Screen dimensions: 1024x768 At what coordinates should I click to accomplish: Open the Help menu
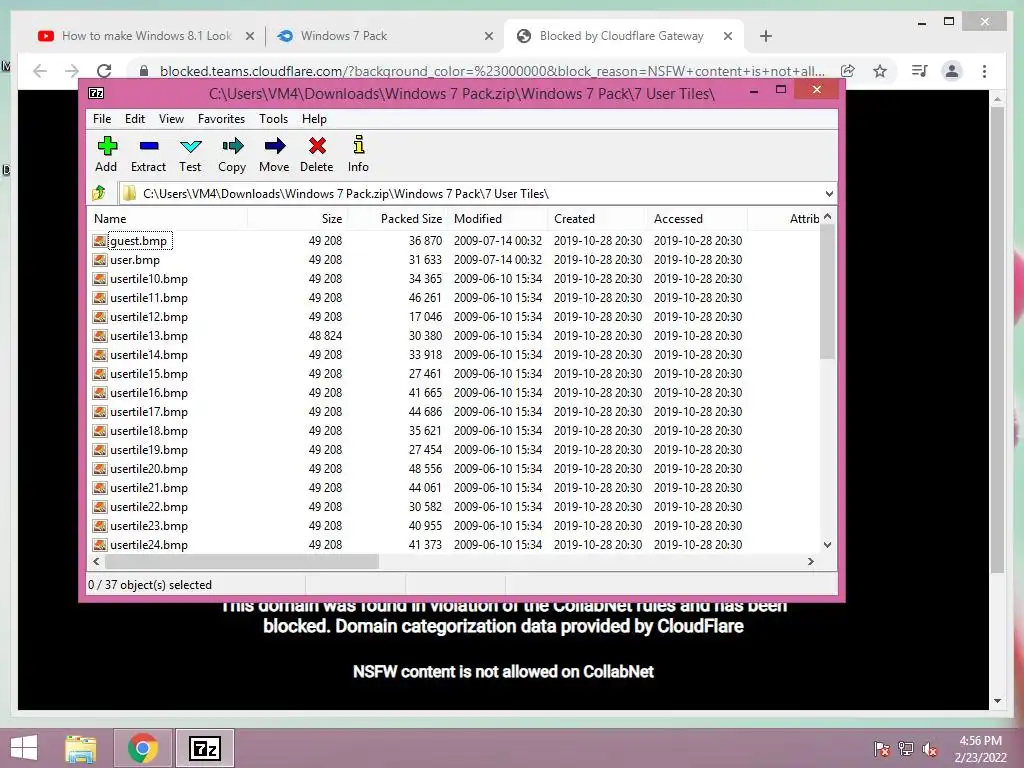pyautogui.click(x=314, y=119)
